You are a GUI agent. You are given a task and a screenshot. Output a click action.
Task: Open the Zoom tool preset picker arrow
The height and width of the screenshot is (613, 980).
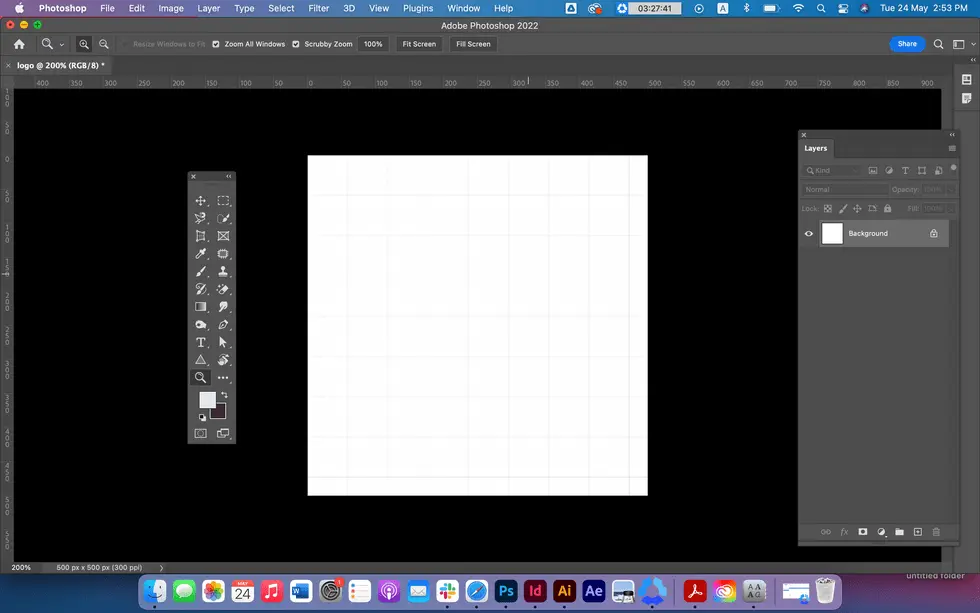62,45
